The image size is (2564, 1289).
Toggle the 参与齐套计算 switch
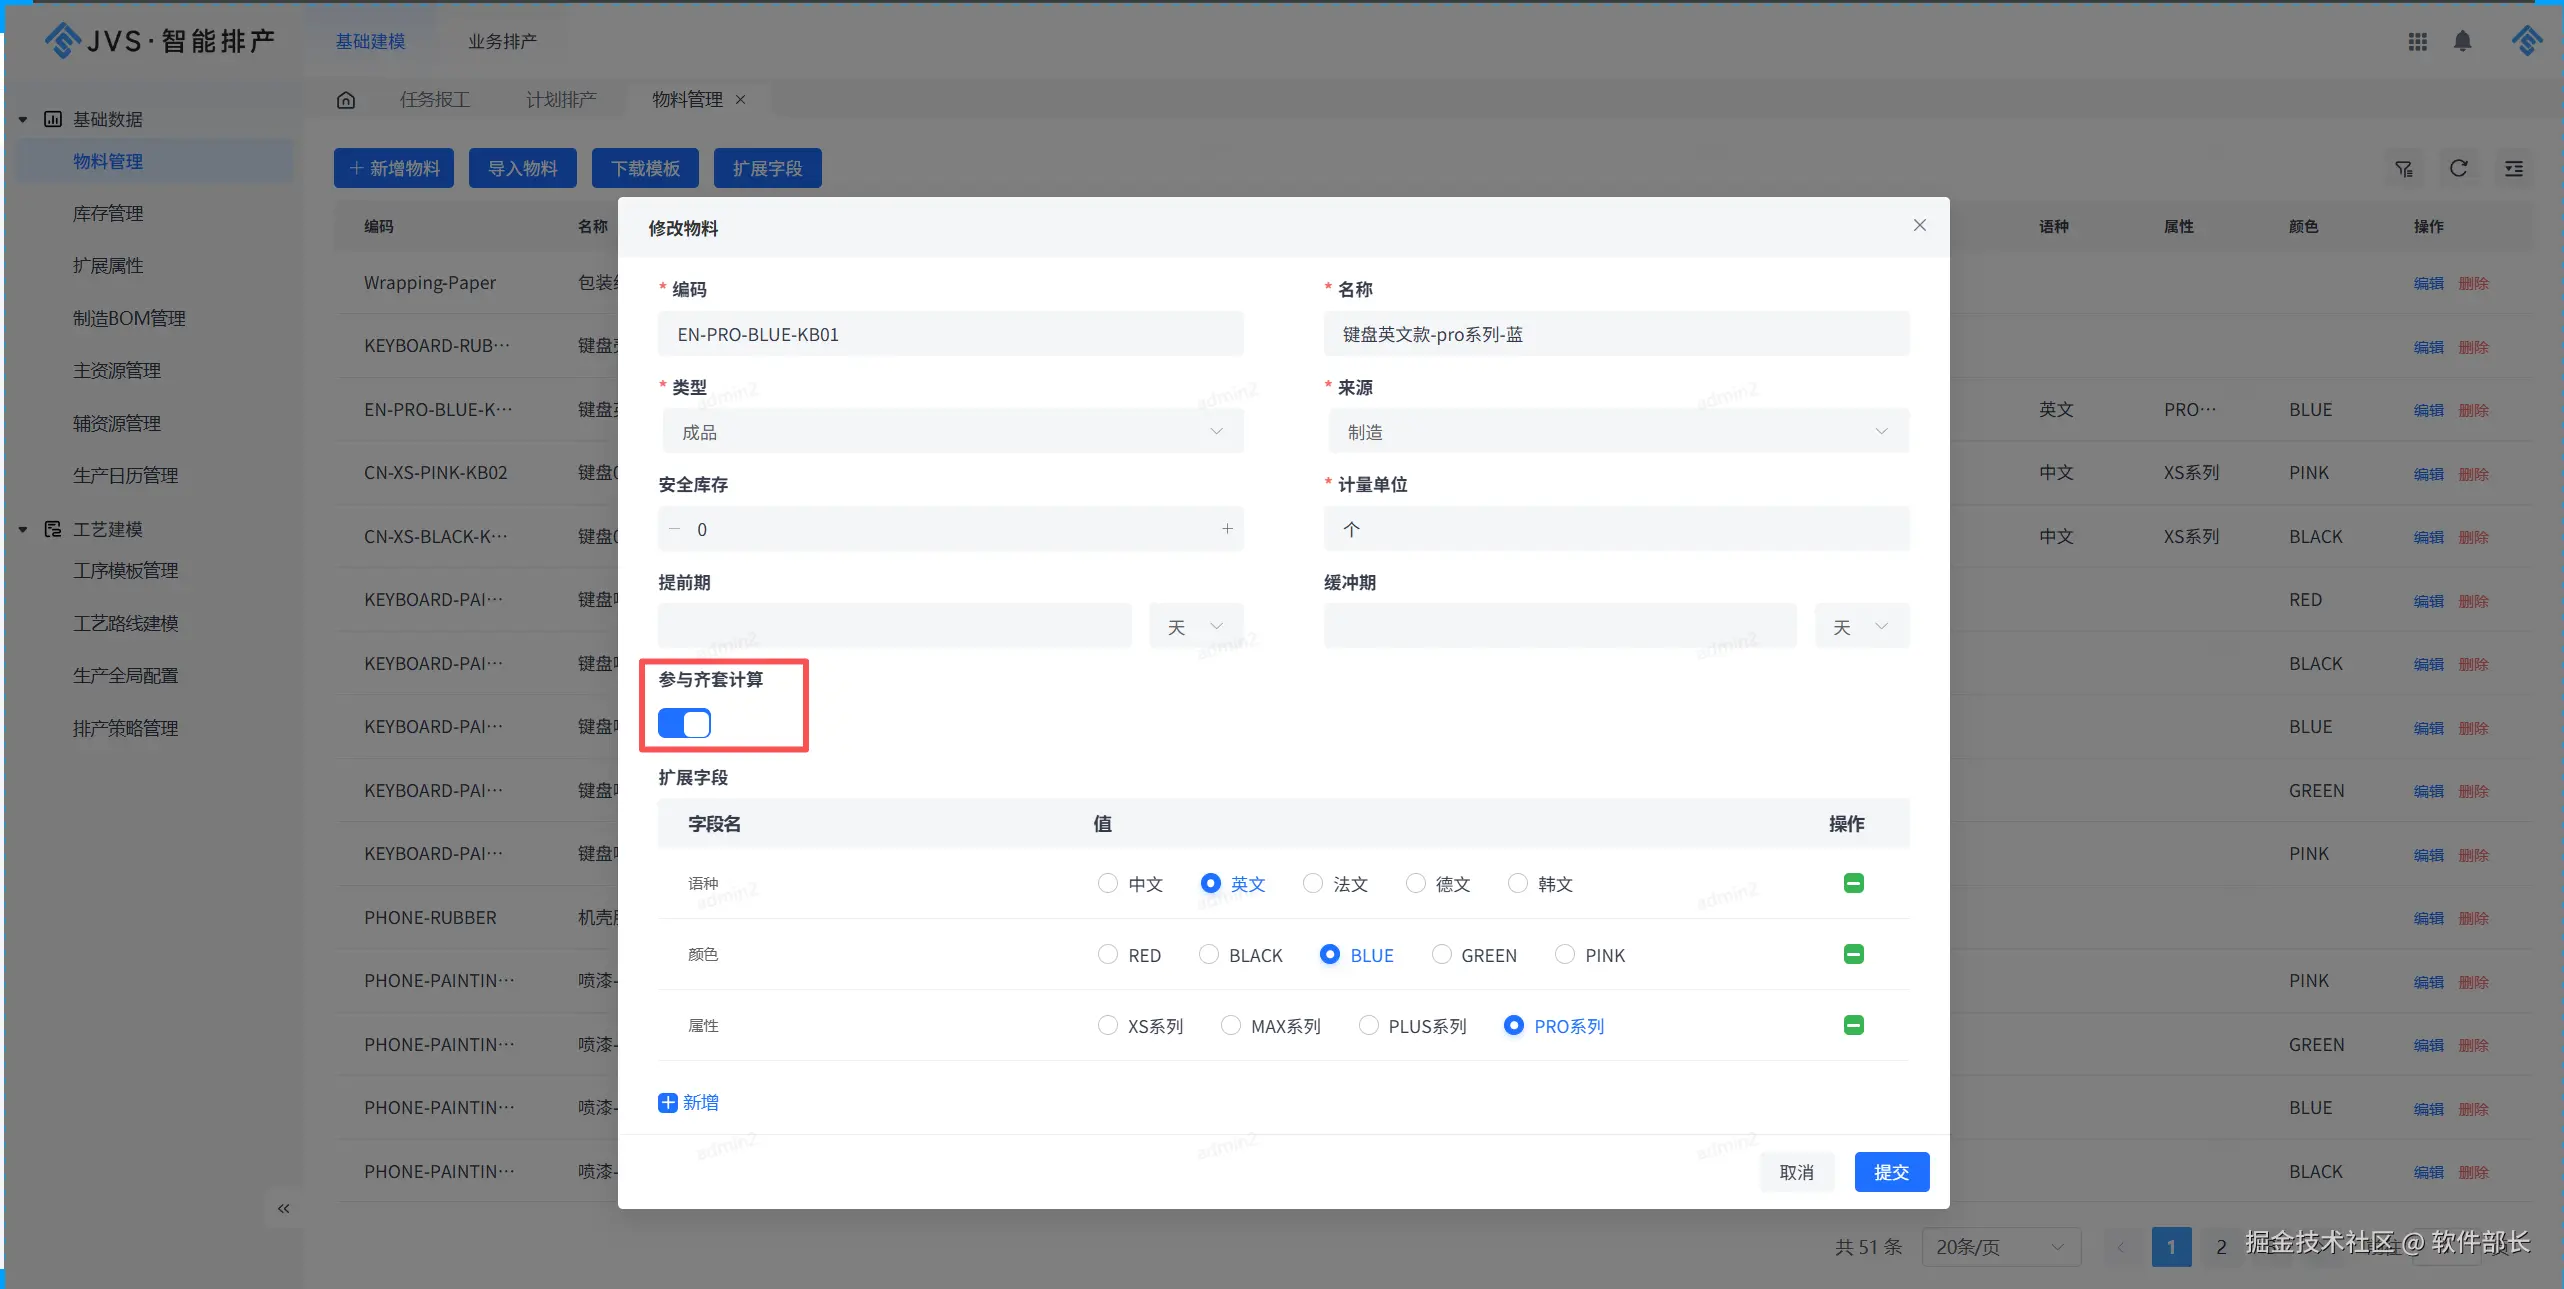coord(685,723)
